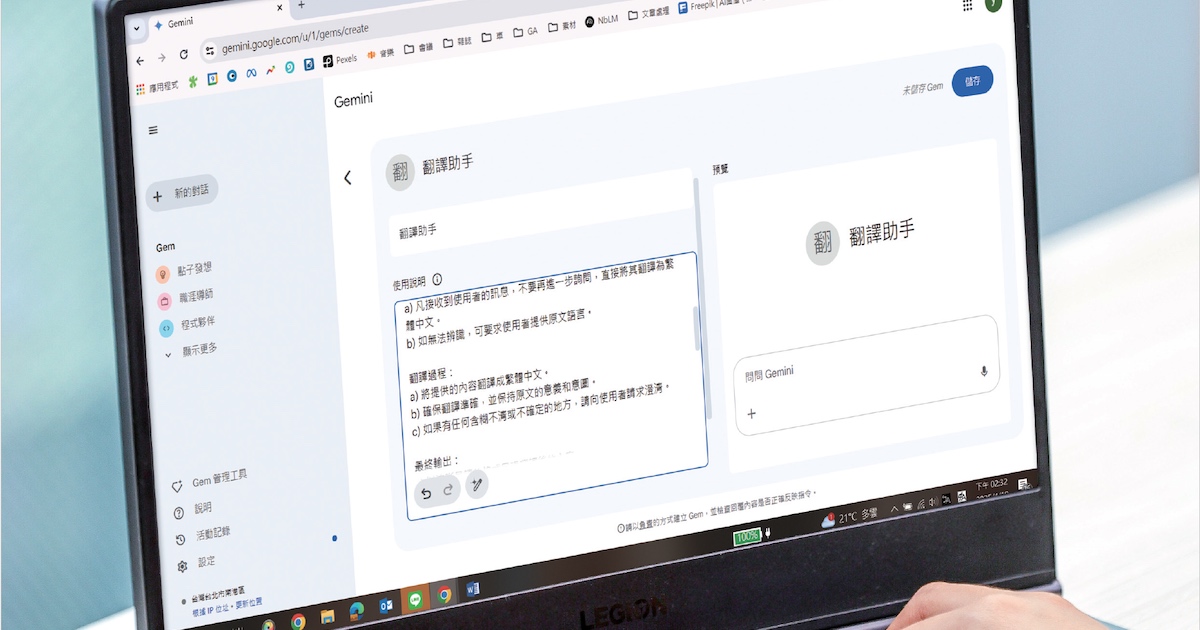Open the Pexels bookmark
Screen dimensions: 1200x630
[x=339, y=59]
